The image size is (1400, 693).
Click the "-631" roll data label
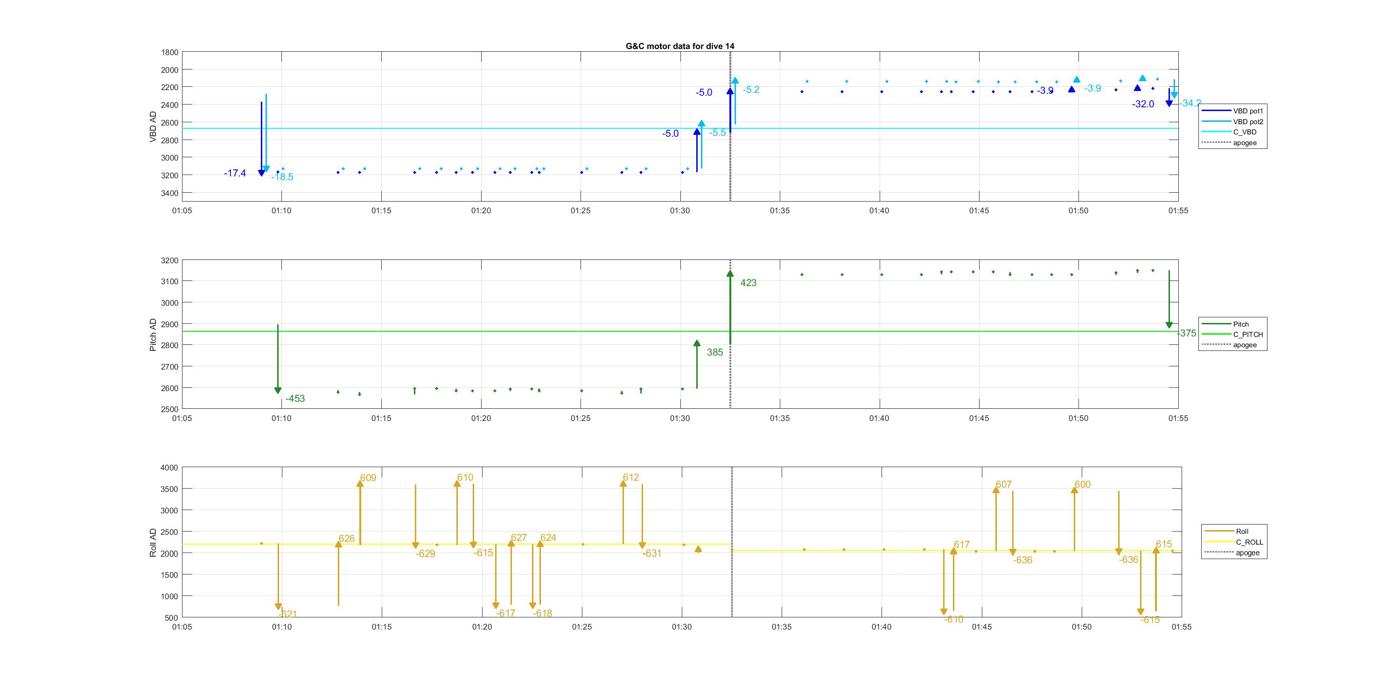[x=652, y=554]
